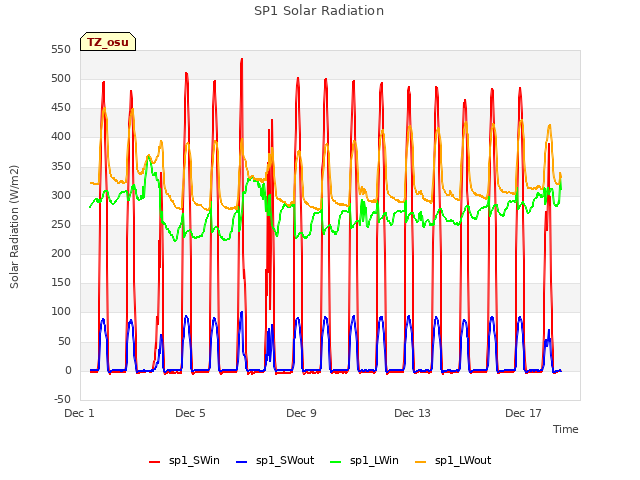Click the Dec 9 x-axis tick label
The width and height of the screenshot is (640, 480).
301,413
